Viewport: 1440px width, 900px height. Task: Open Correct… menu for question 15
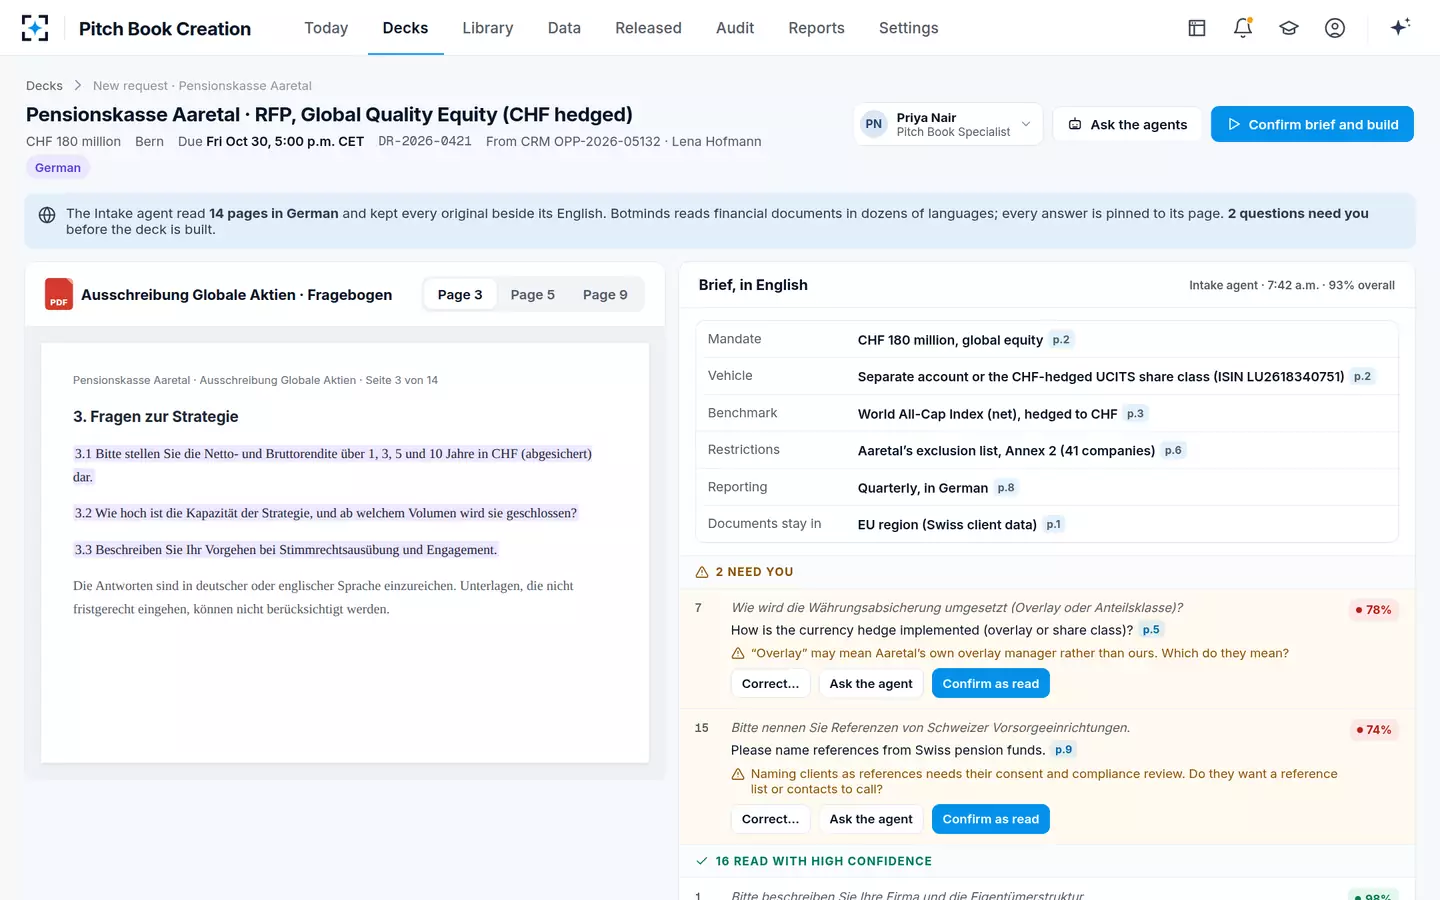pos(770,819)
